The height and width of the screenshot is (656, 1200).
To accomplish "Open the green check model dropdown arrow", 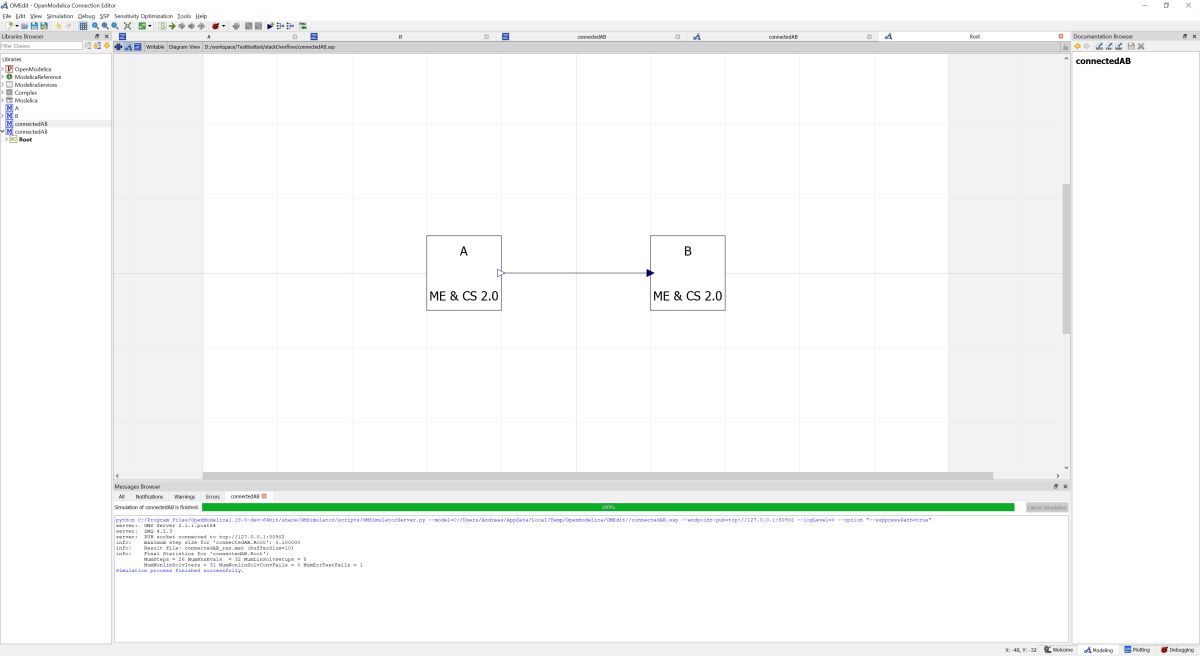I will pyautogui.click(x=150, y=26).
